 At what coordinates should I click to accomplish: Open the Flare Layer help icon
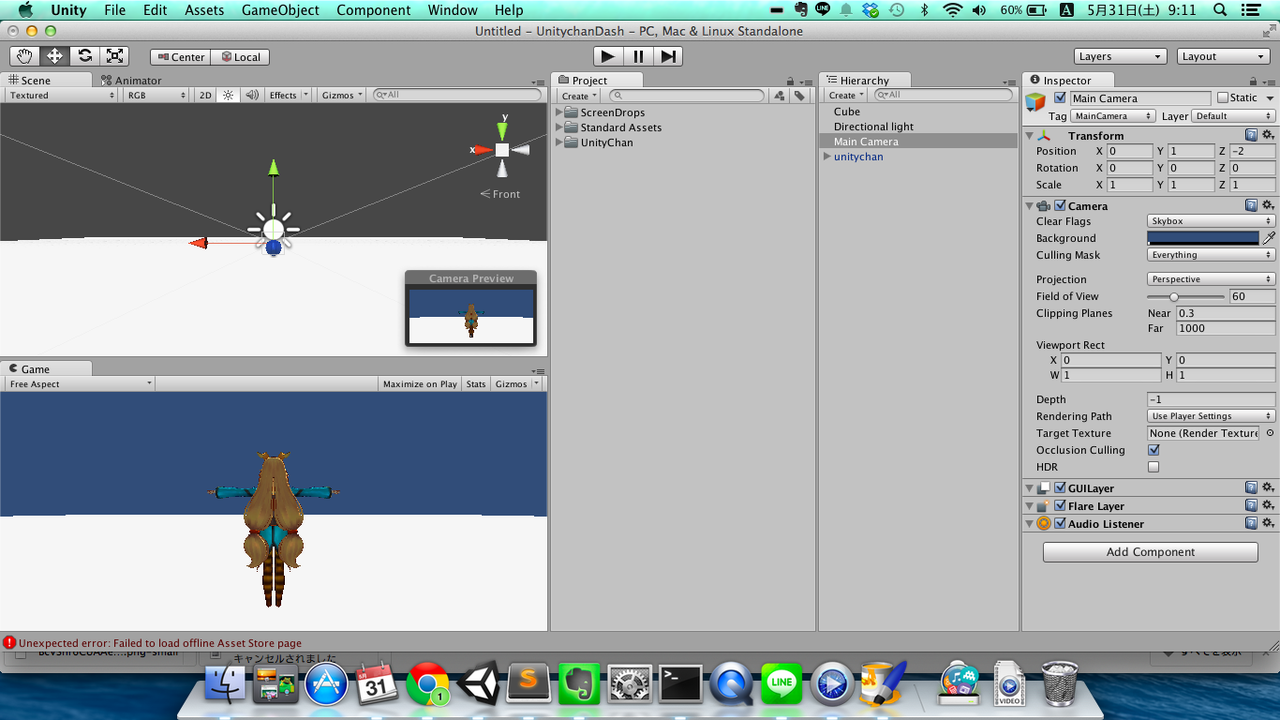tap(1251, 506)
